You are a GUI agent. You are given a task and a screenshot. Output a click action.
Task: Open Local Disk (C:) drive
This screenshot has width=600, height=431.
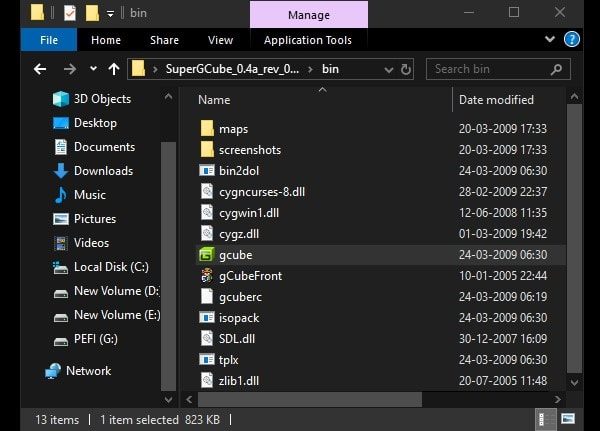[x=101, y=267]
